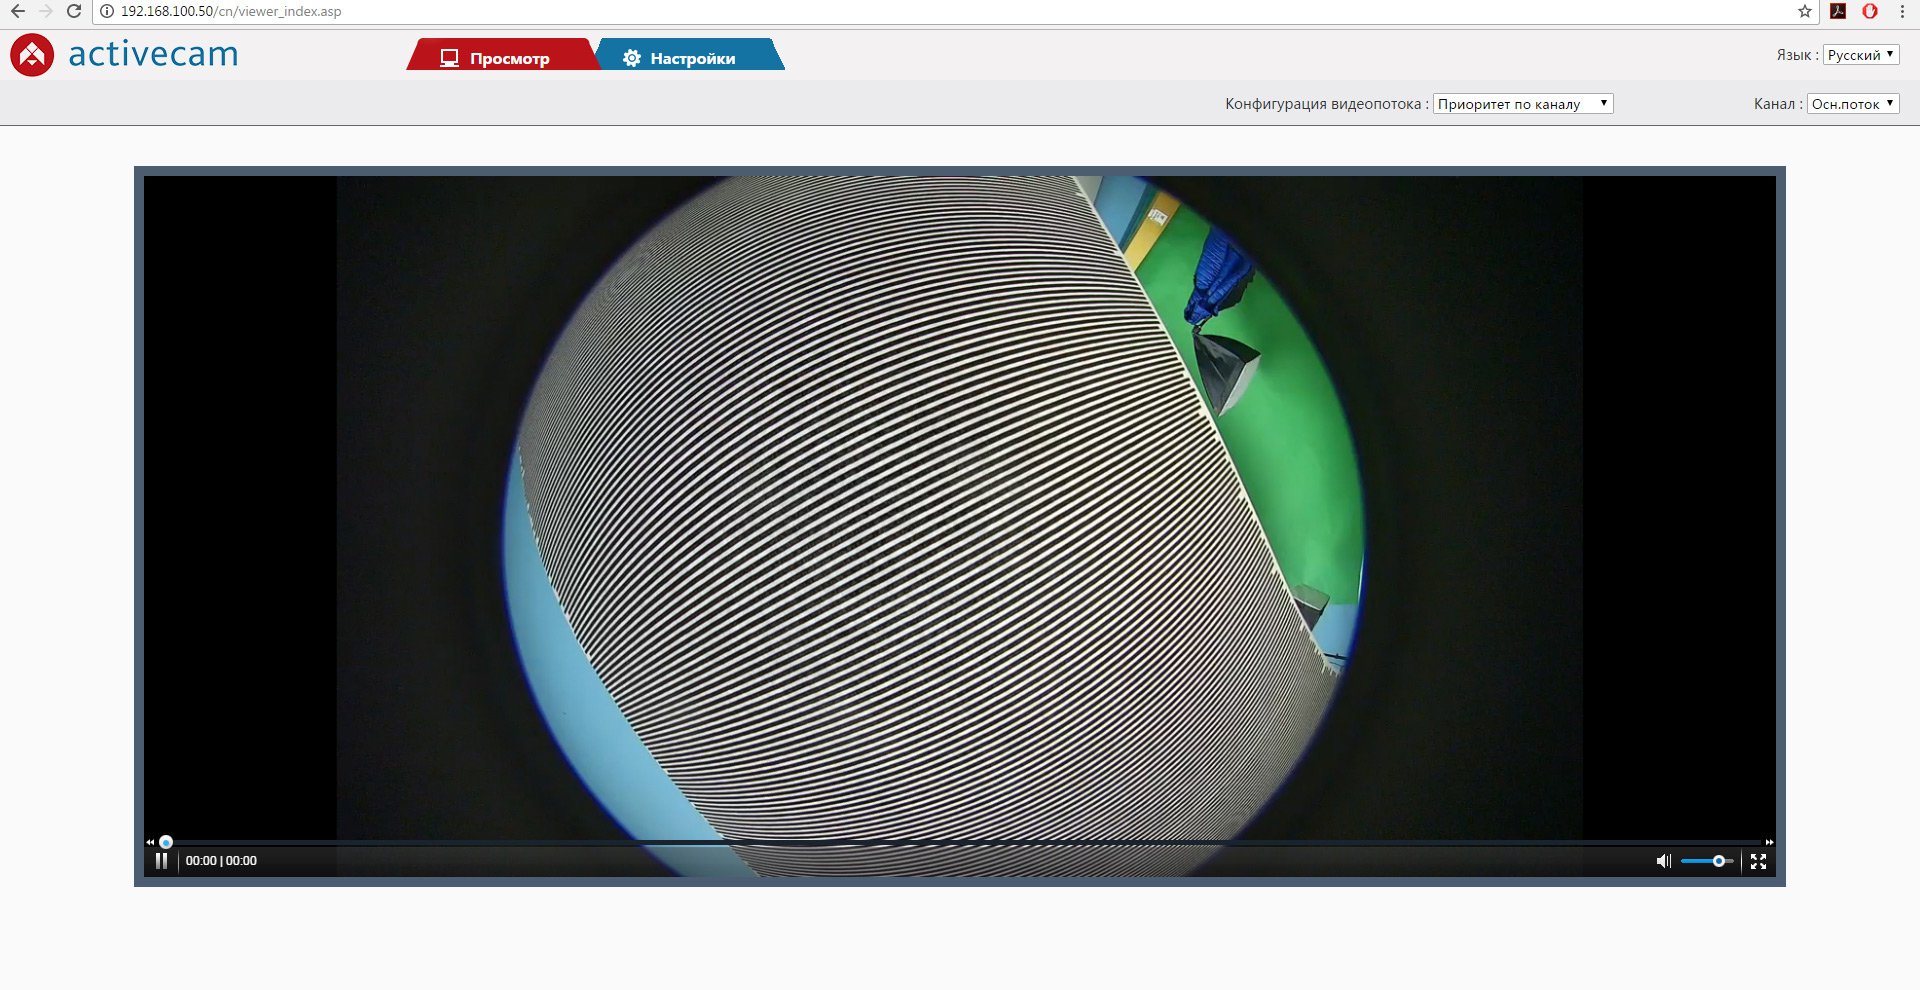Click the fast-forward arrows at timeline end
The height and width of the screenshot is (990, 1920).
click(x=1769, y=842)
